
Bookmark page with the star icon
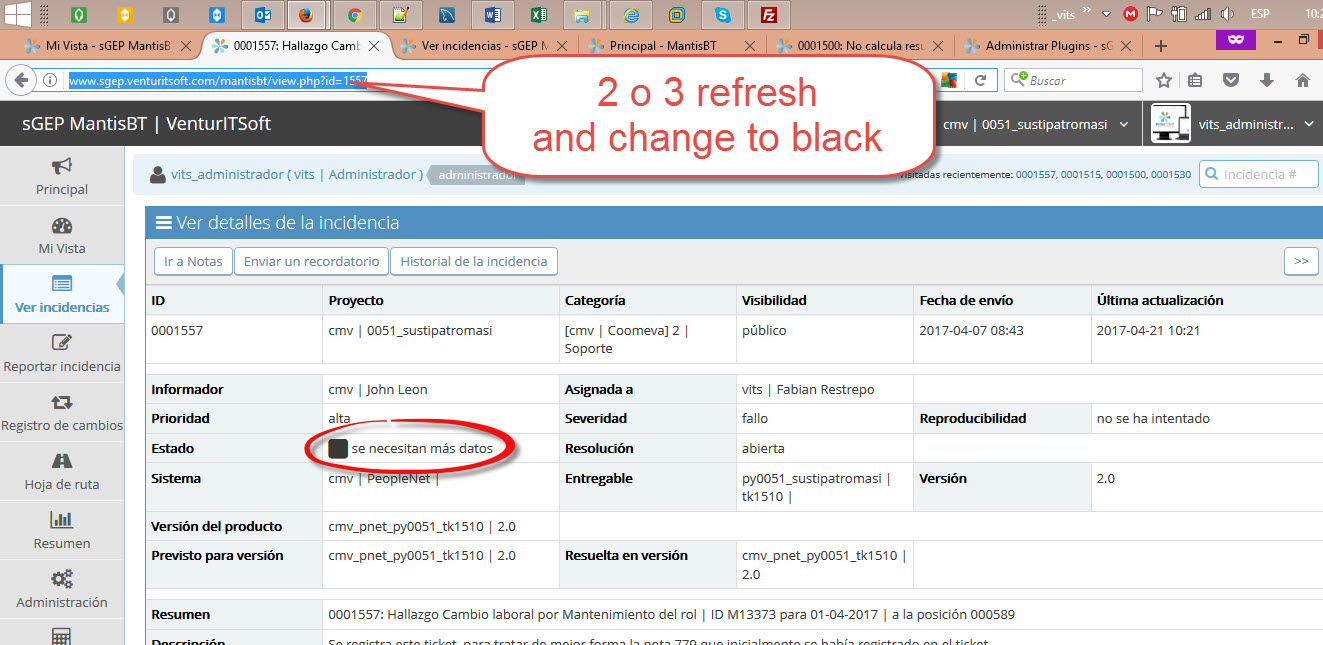pos(1164,81)
